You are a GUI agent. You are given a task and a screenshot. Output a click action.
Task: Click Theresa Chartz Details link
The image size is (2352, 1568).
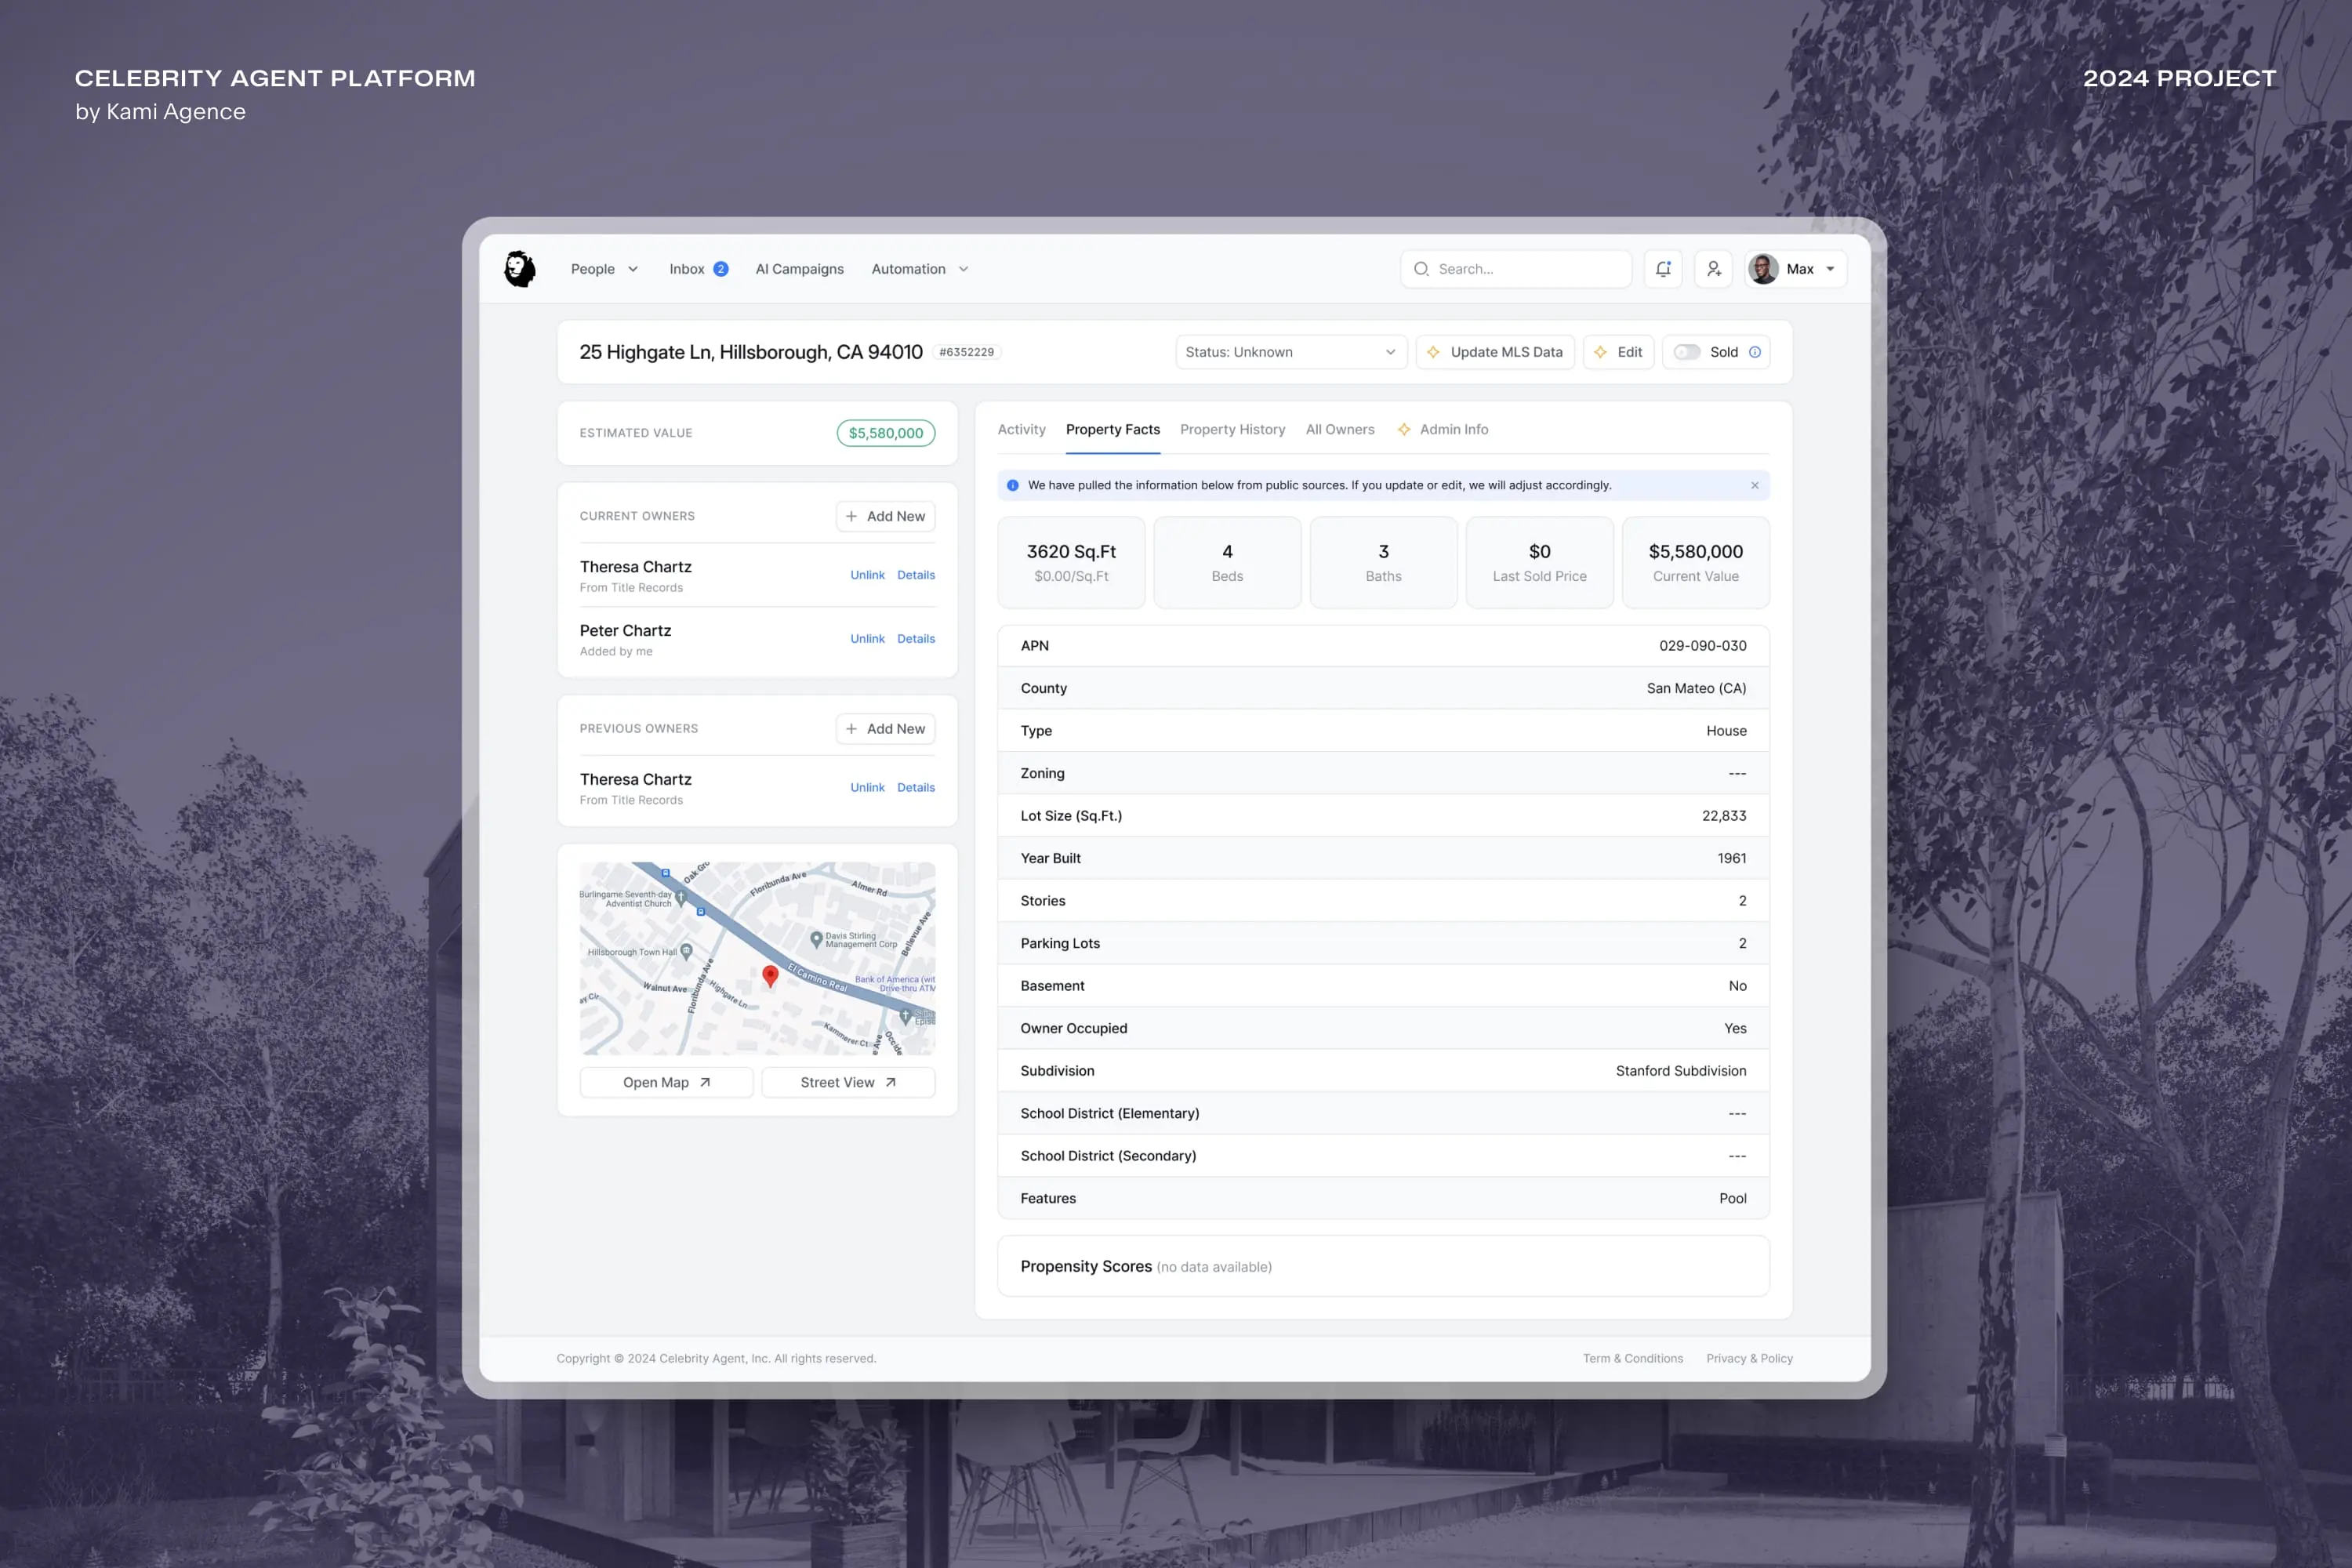[917, 574]
